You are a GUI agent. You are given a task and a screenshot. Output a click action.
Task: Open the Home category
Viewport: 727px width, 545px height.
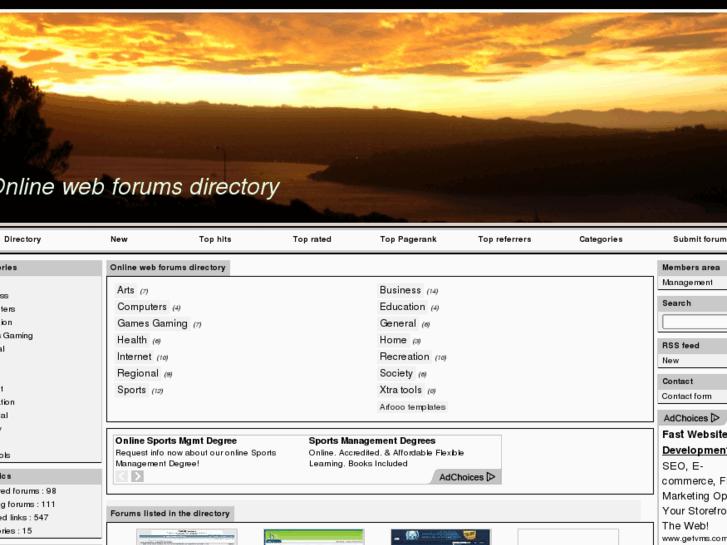(x=393, y=340)
